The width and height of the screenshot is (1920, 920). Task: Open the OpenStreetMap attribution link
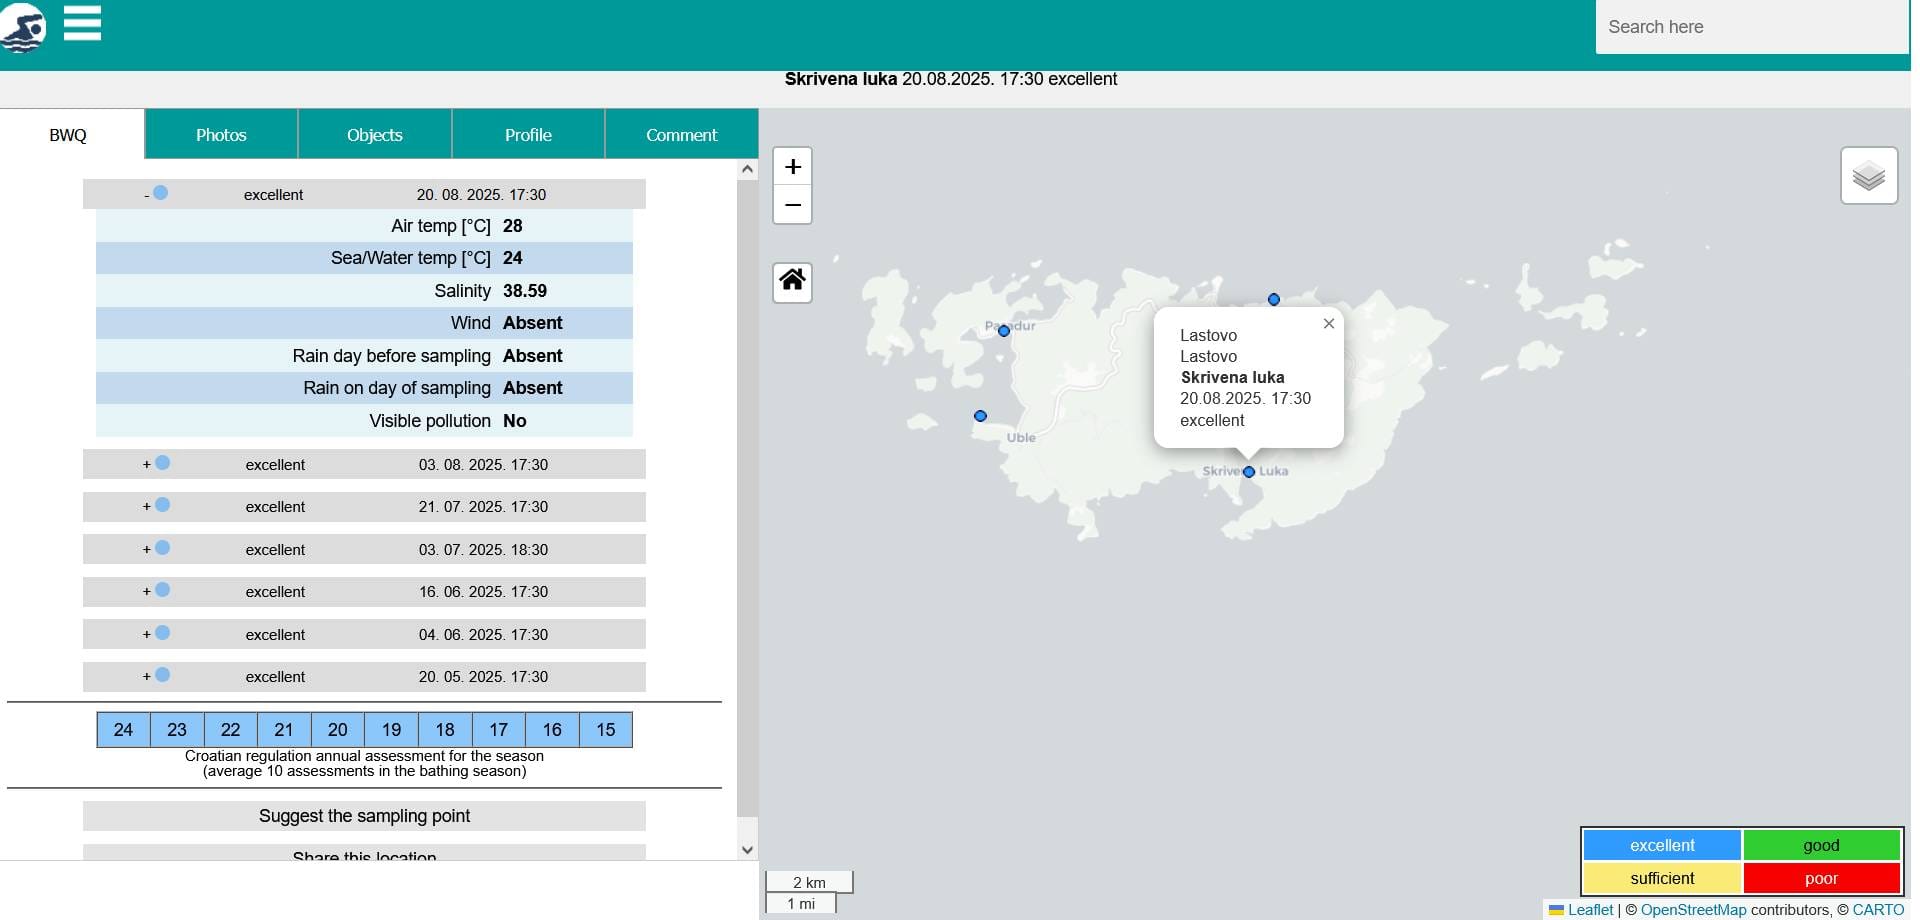[x=1692, y=910]
